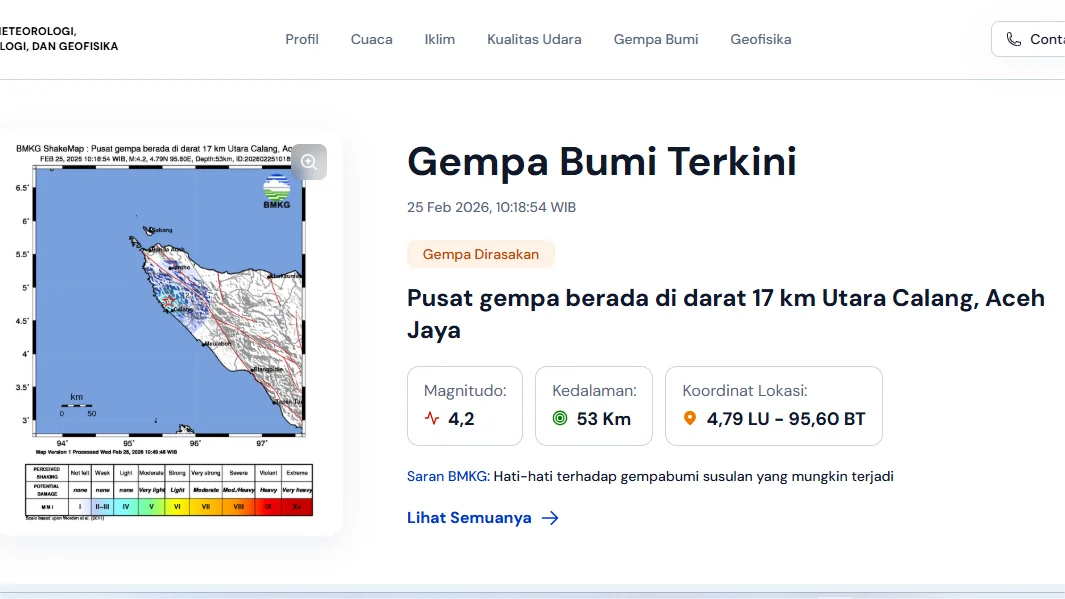Click the green target icon beside 53 Km
Viewport: 1065px width, 599px height.
[560, 419]
